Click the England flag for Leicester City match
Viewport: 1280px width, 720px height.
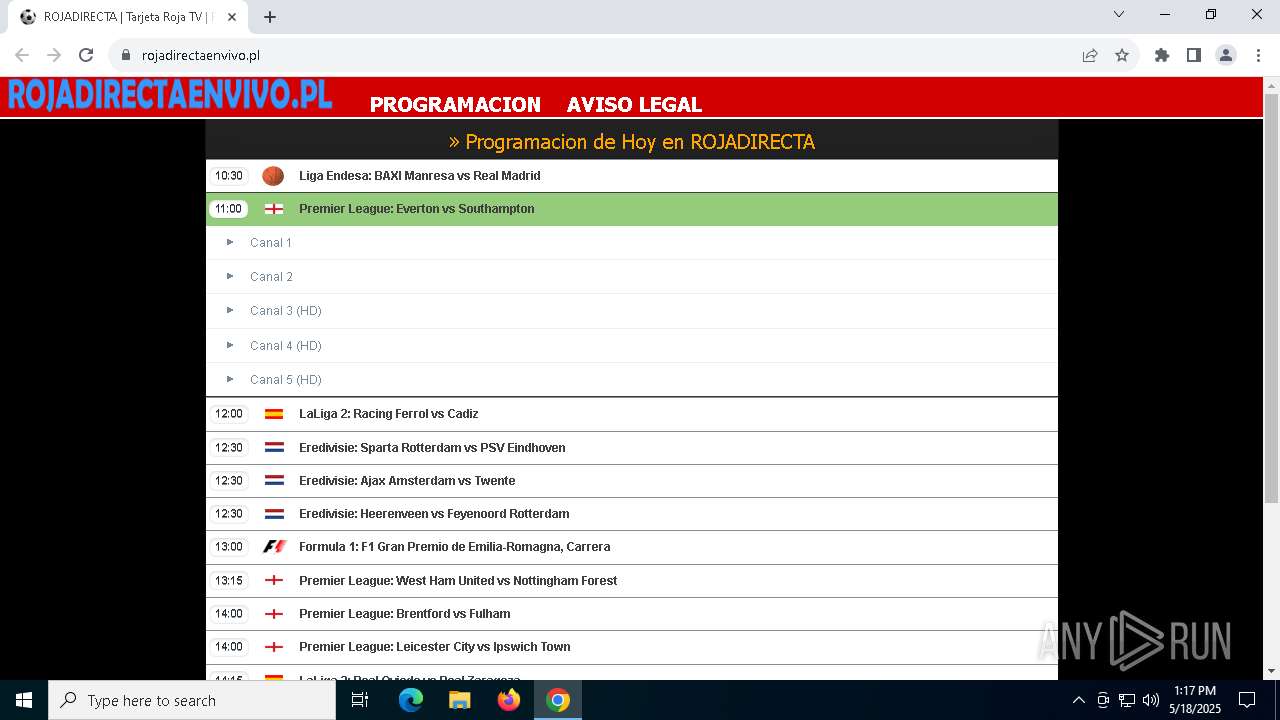tap(274, 647)
